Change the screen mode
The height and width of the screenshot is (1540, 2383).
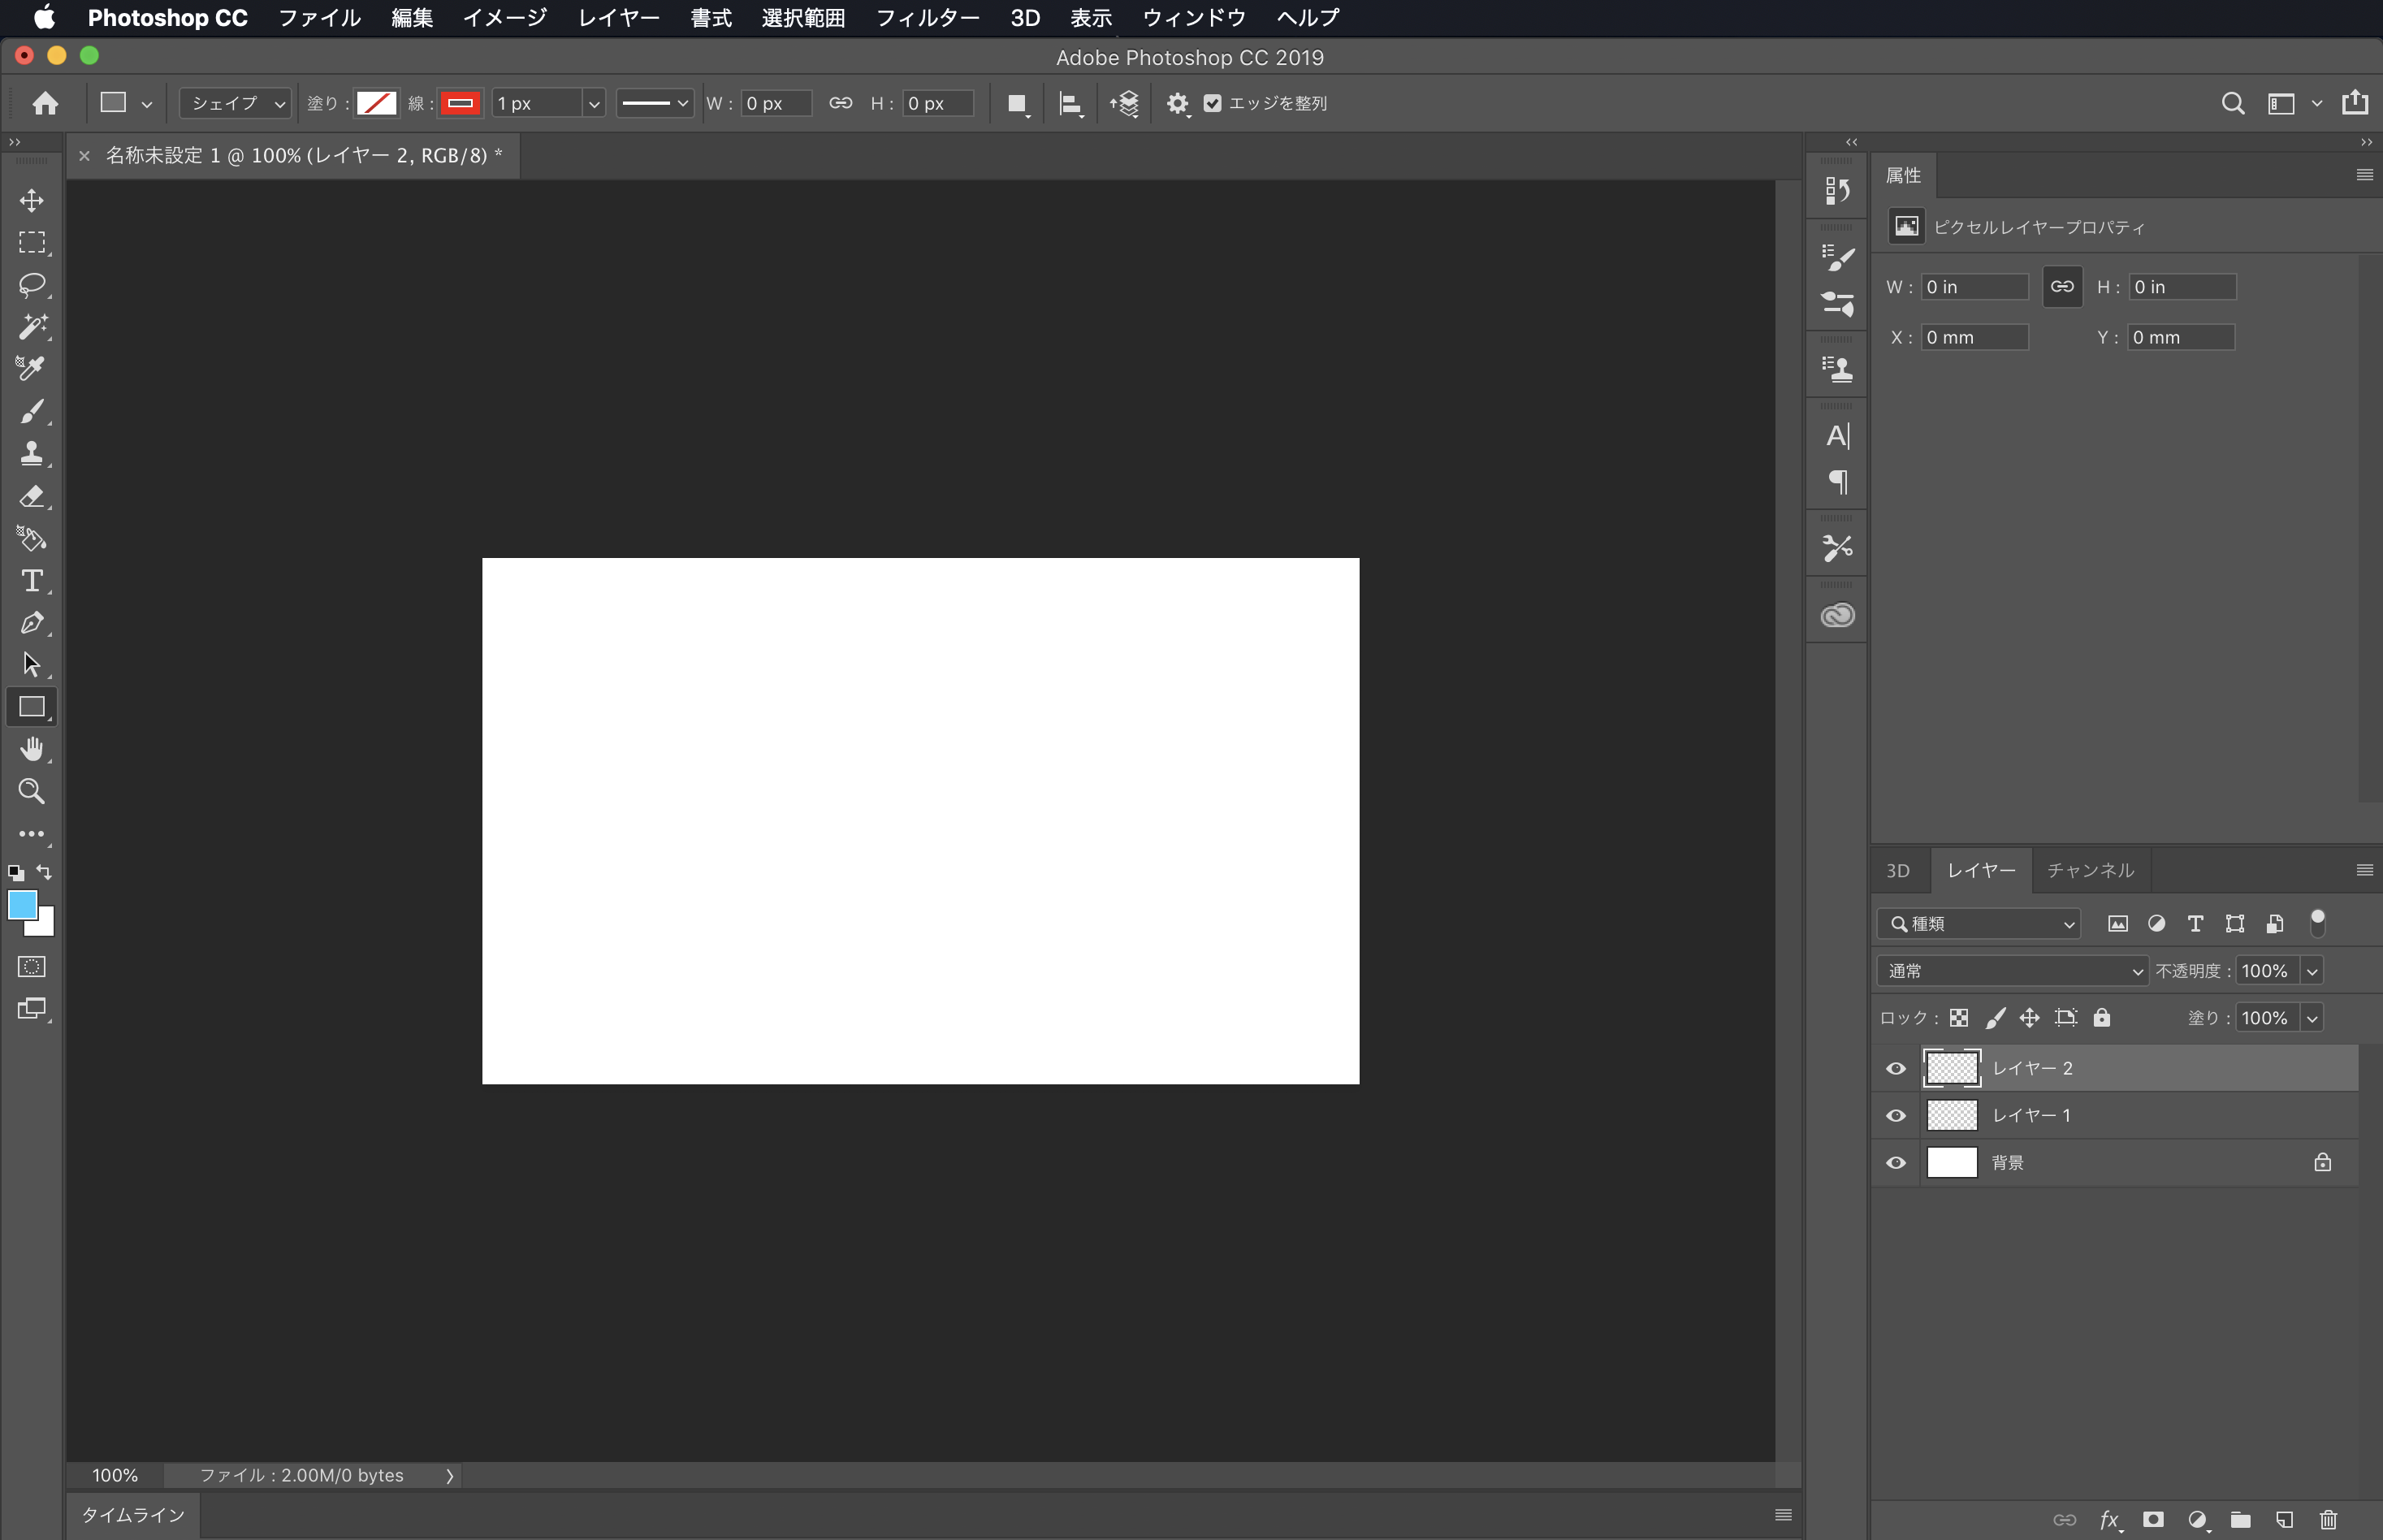(x=32, y=1009)
